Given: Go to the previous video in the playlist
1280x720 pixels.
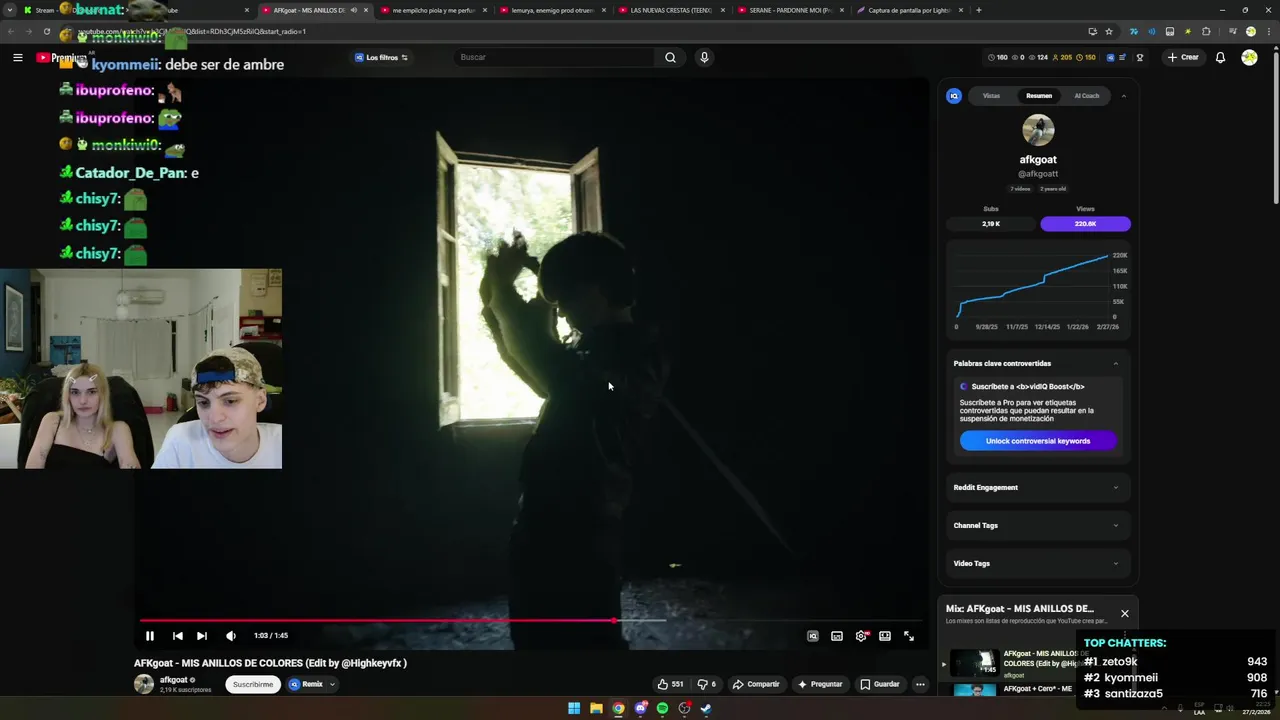Looking at the screenshot, I should (x=177, y=636).
